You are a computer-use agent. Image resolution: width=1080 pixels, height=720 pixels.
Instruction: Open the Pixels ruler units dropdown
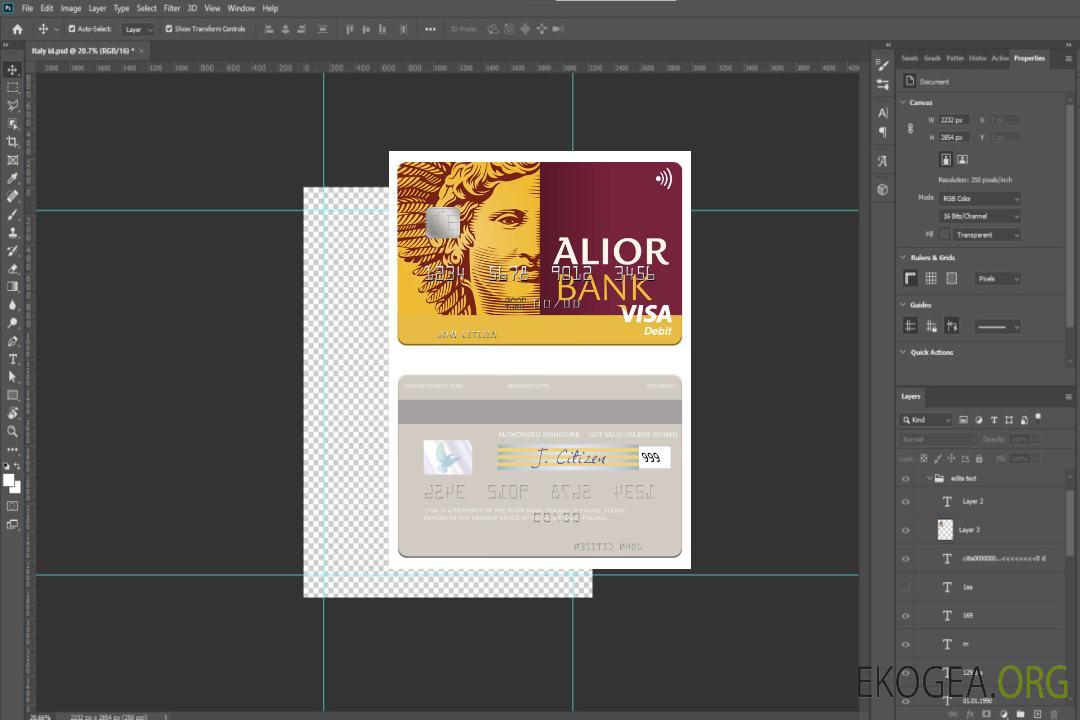click(x=998, y=279)
